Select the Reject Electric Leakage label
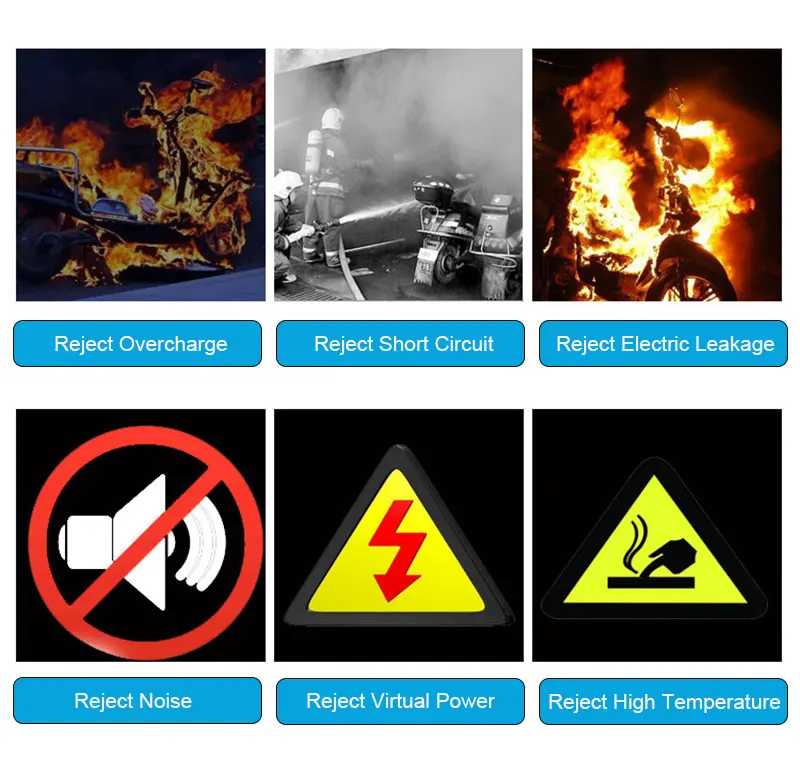The width and height of the screenshot is (800, 761). [x=663, y=343]
